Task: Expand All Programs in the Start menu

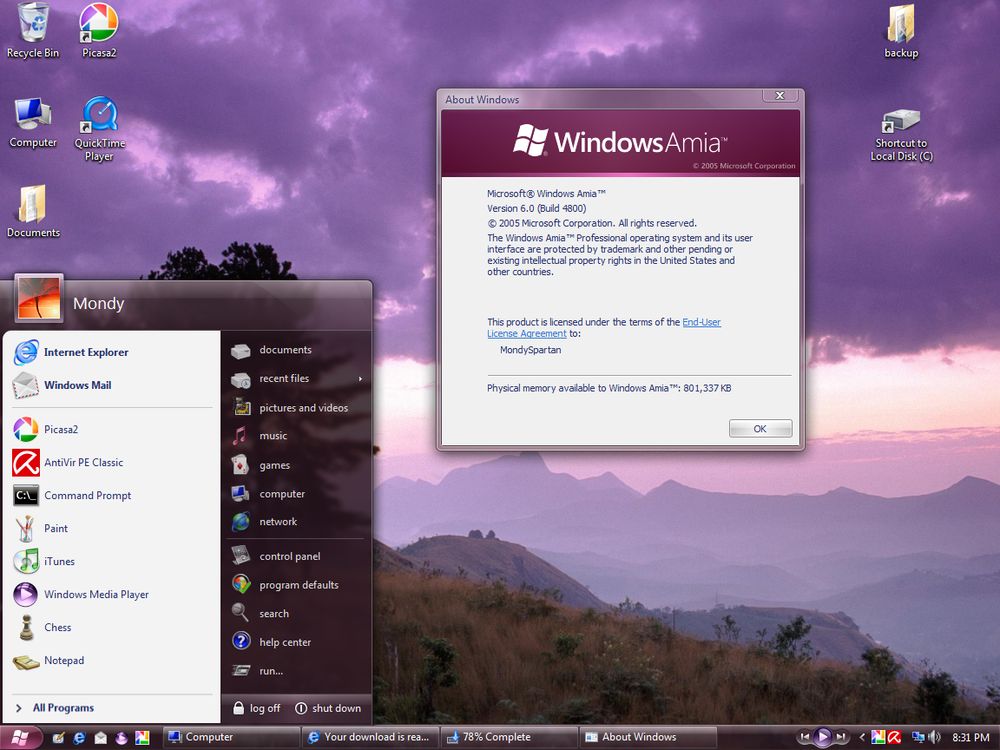Action: [112, 708]
